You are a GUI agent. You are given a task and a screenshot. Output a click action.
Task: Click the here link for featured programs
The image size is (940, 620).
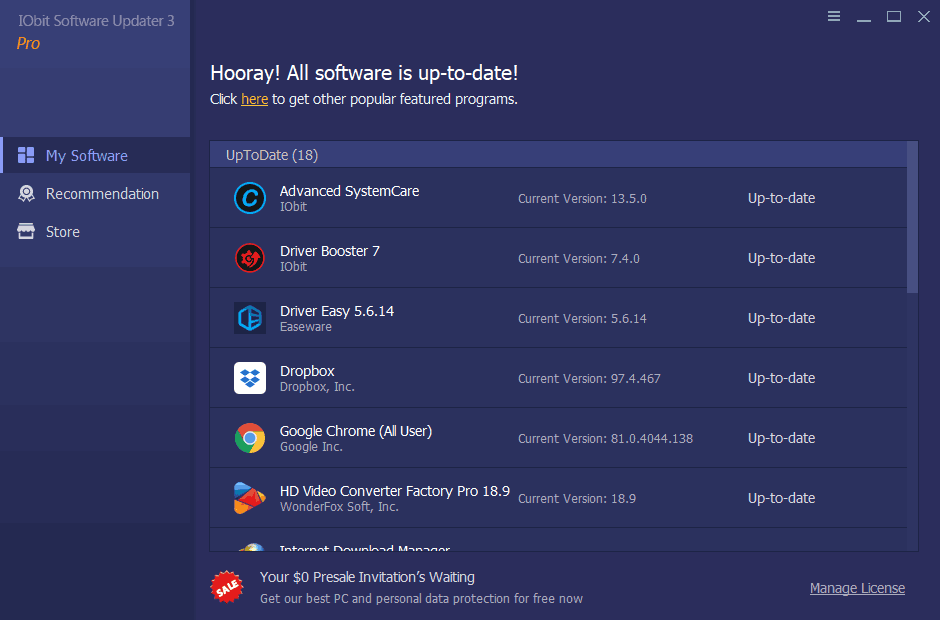[254, 98]
